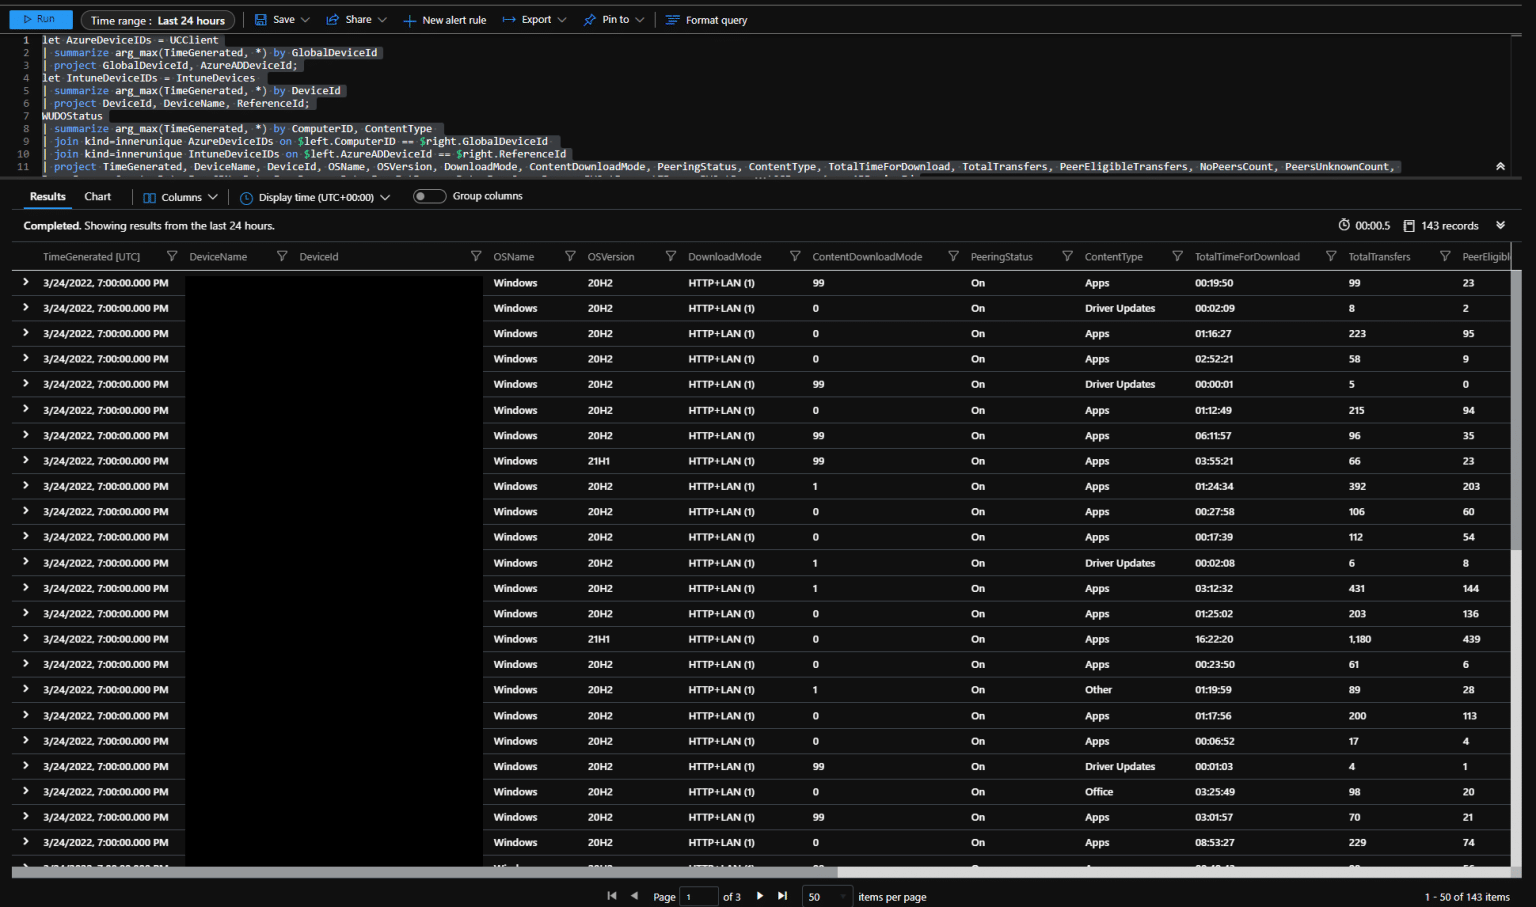
Task: Change Display time UTC setting
Action: tap(315, 198)
